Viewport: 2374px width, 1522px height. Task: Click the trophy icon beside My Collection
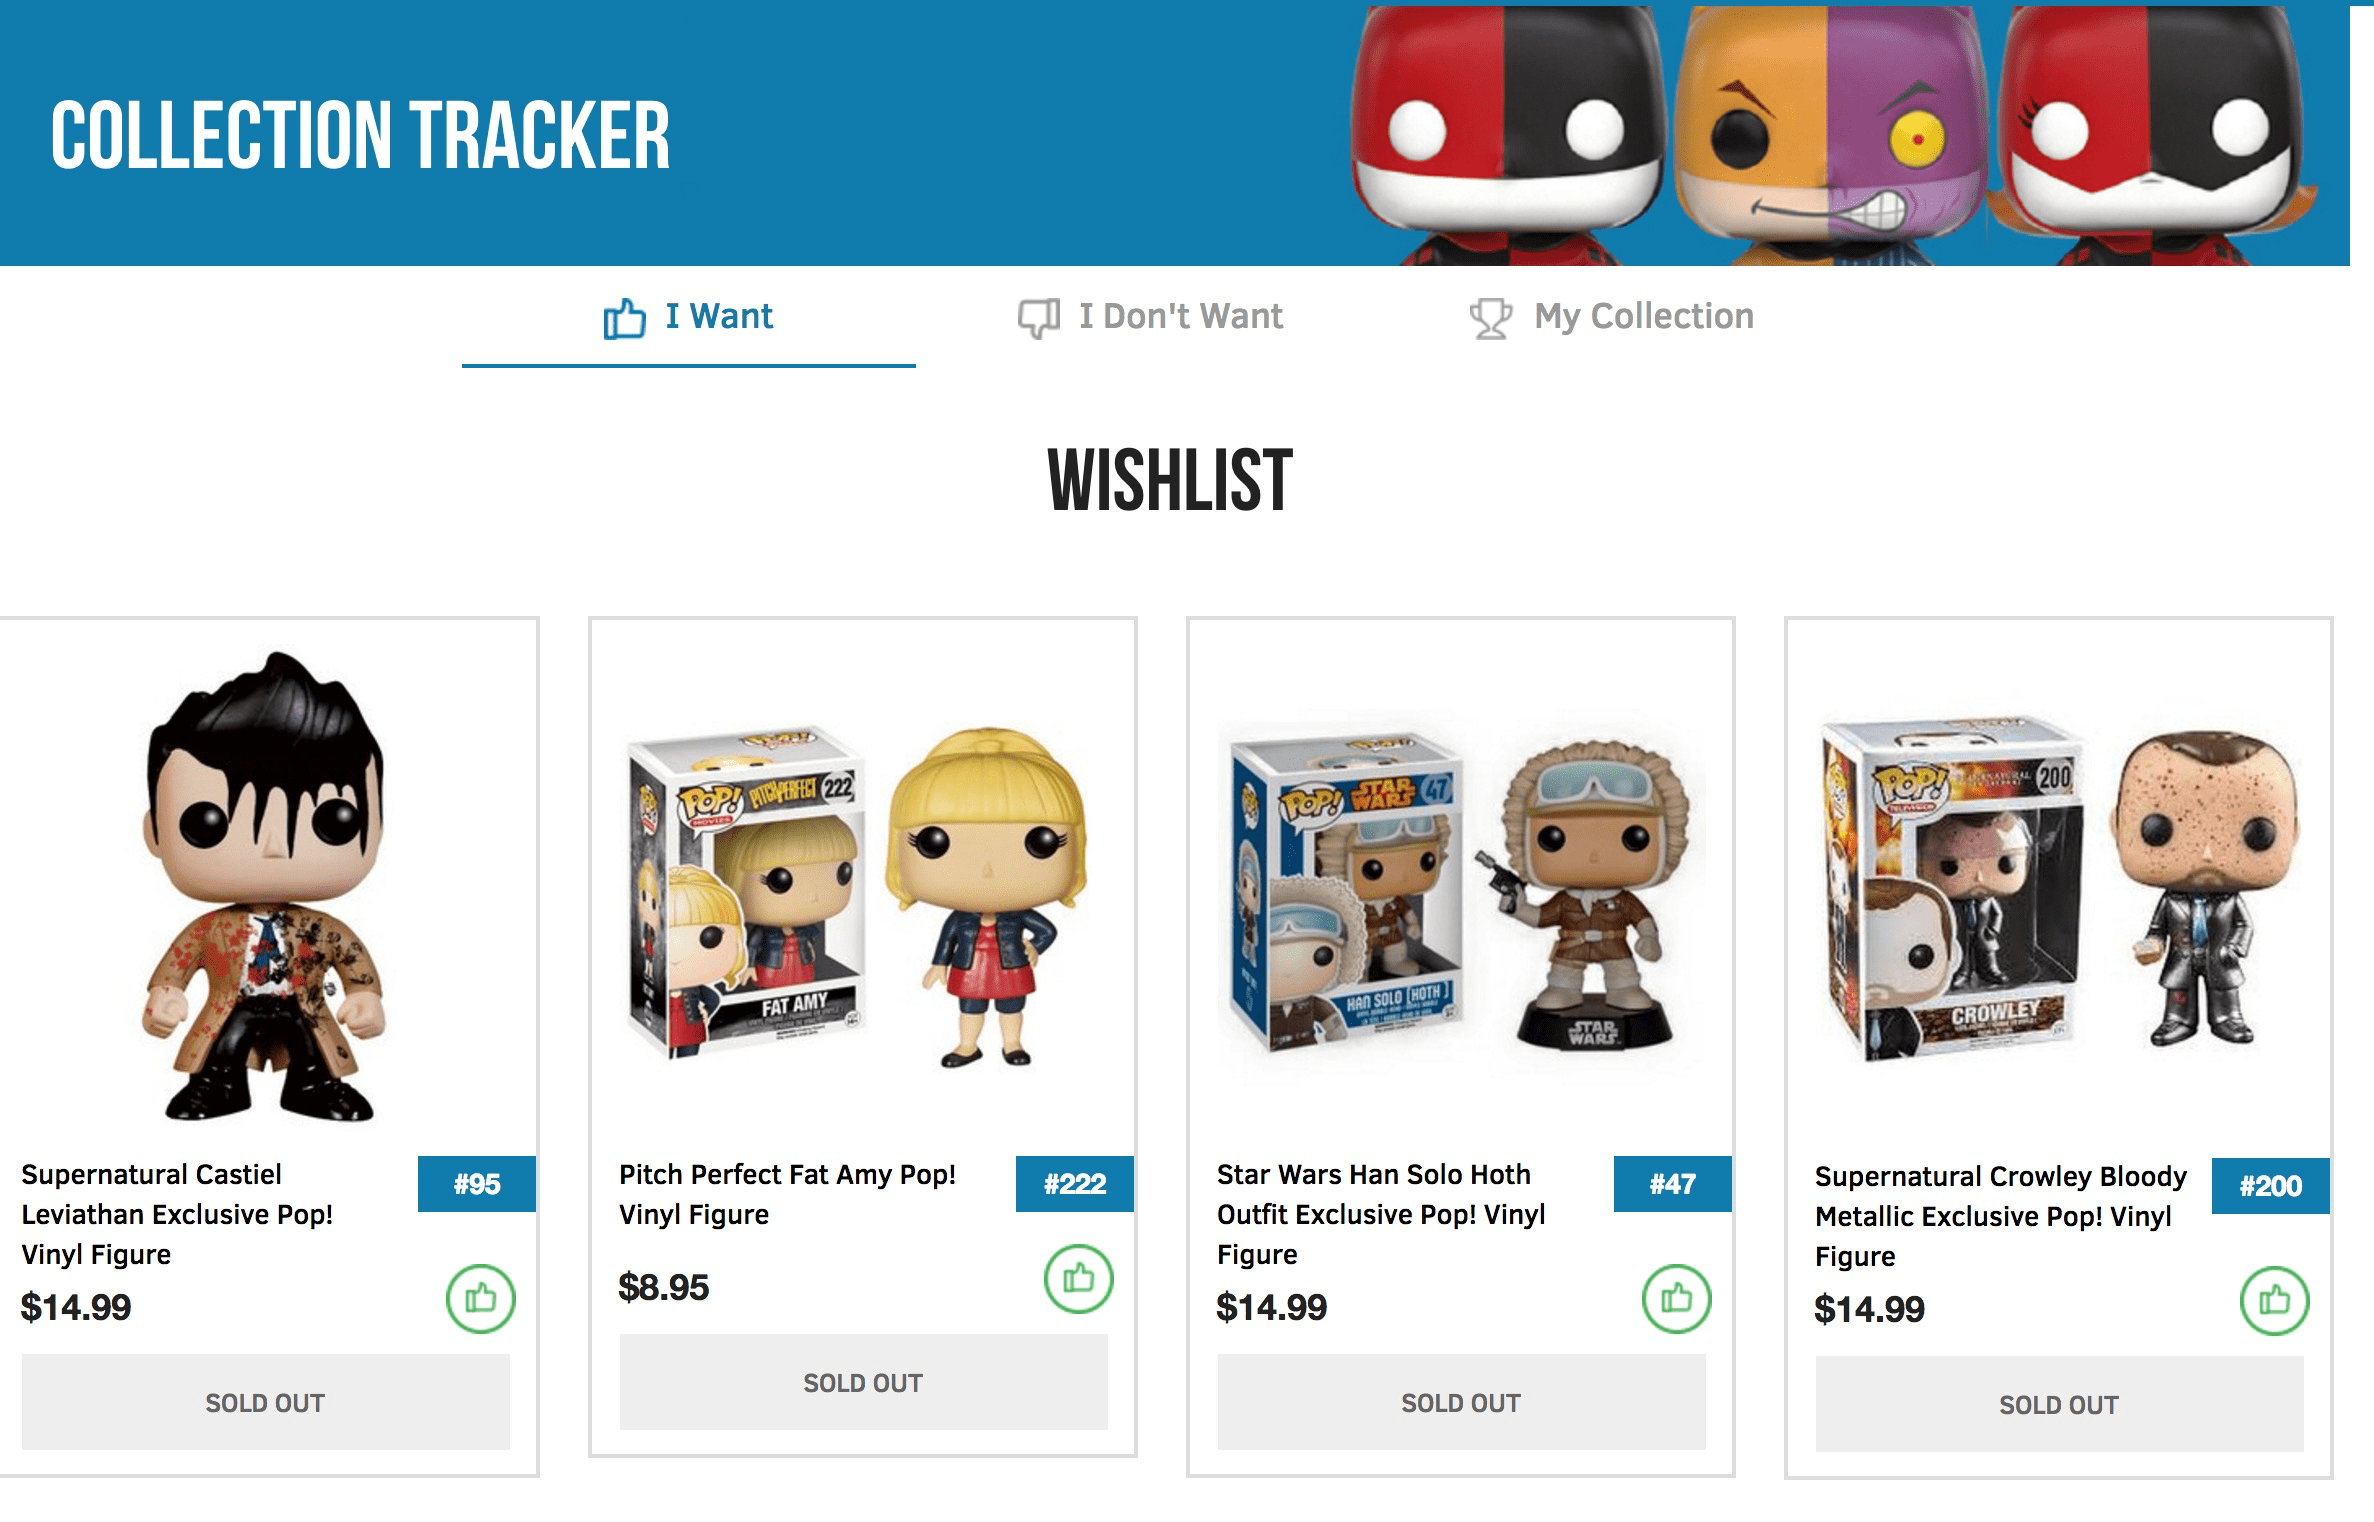1491,319
